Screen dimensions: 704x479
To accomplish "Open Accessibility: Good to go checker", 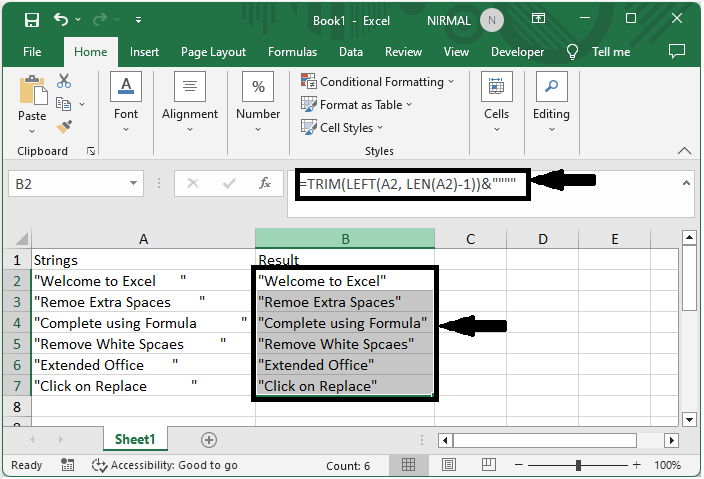I will pyautogui.click(x=164, y=465).
